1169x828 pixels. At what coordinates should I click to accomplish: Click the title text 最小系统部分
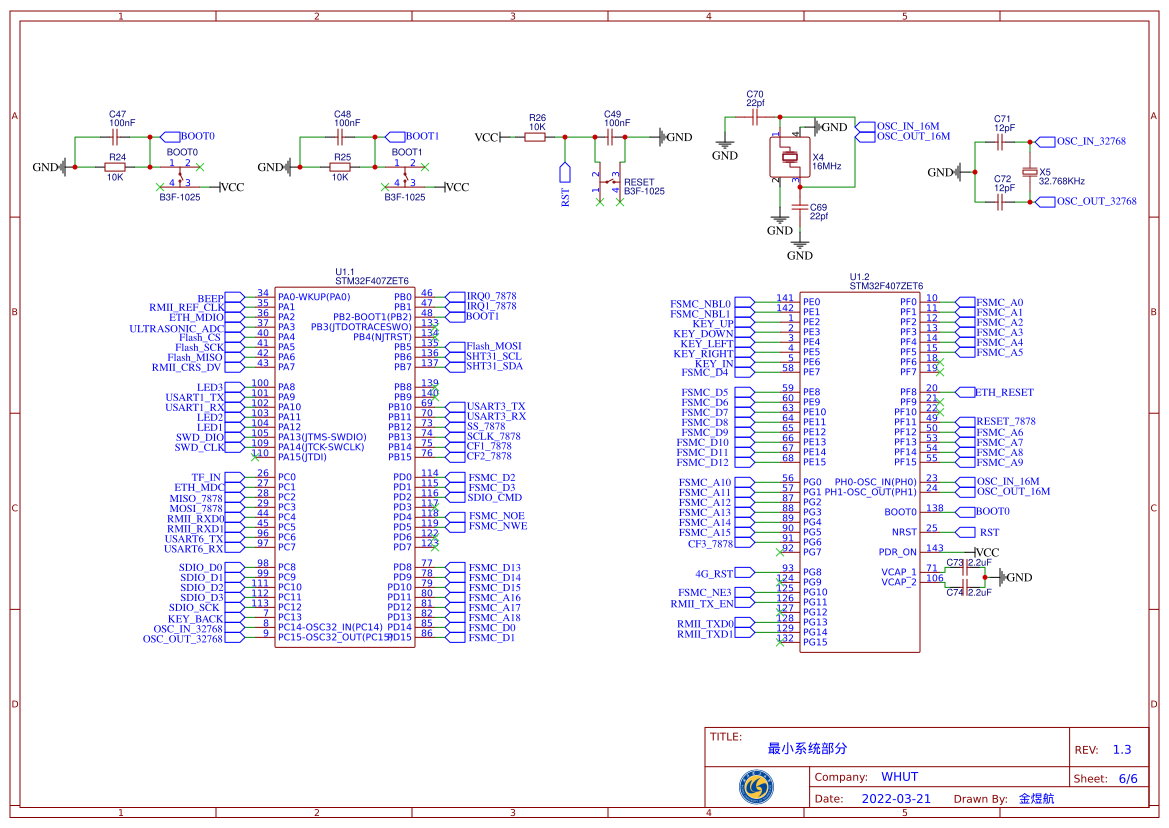pos(807,748)
